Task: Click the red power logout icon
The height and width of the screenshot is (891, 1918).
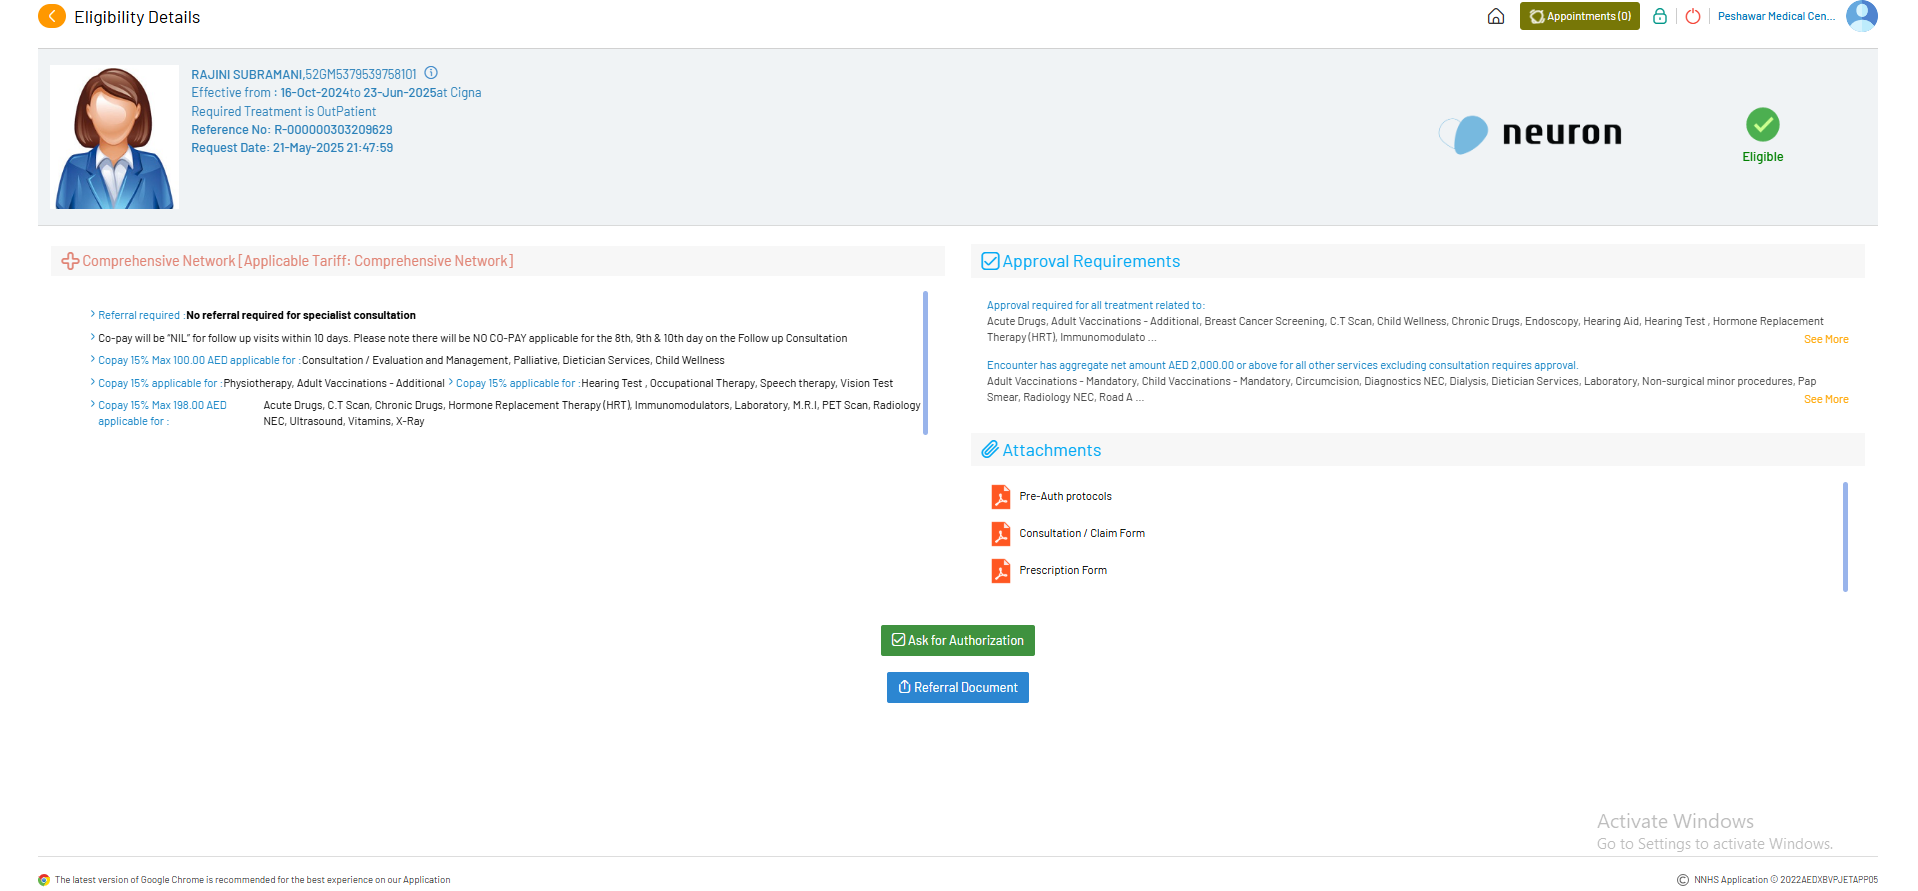Action: tap(1693, 16)
